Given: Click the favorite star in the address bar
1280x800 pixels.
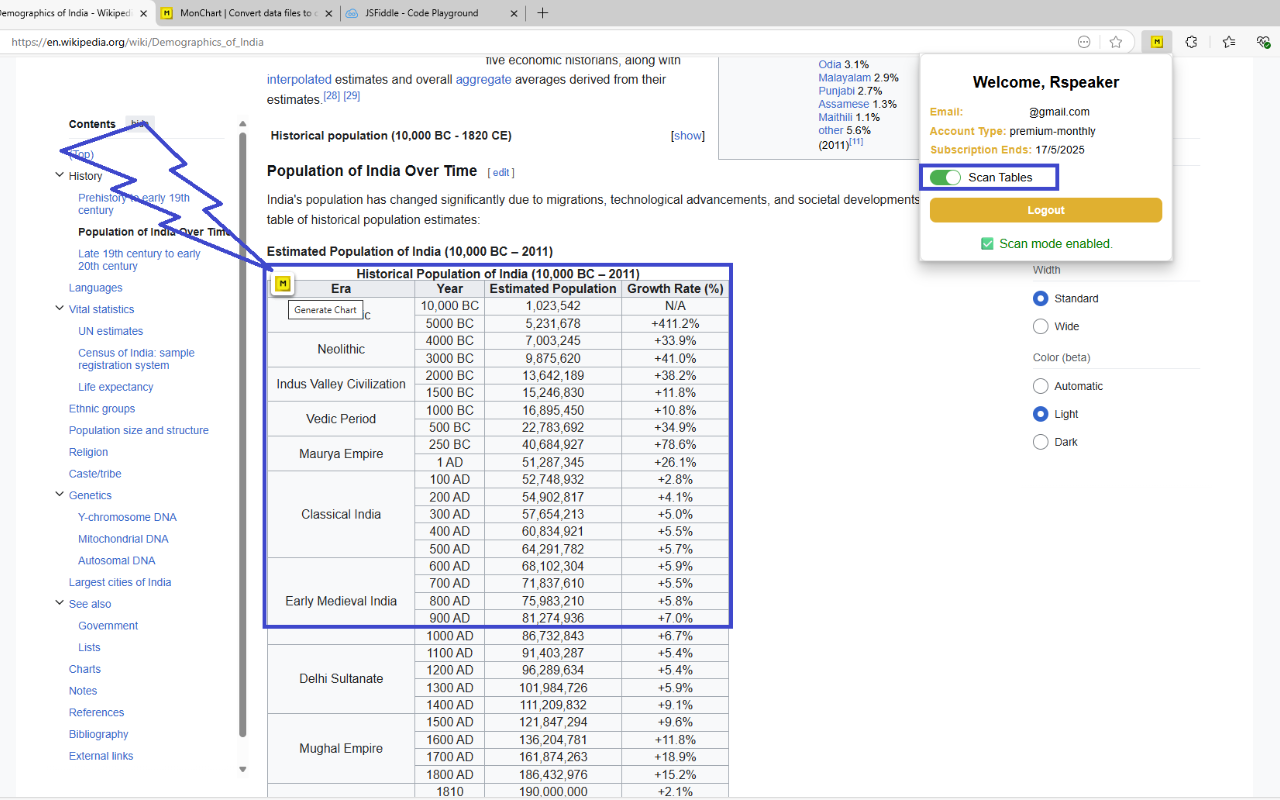Looking at the screenshot, I should [1116, 42].
